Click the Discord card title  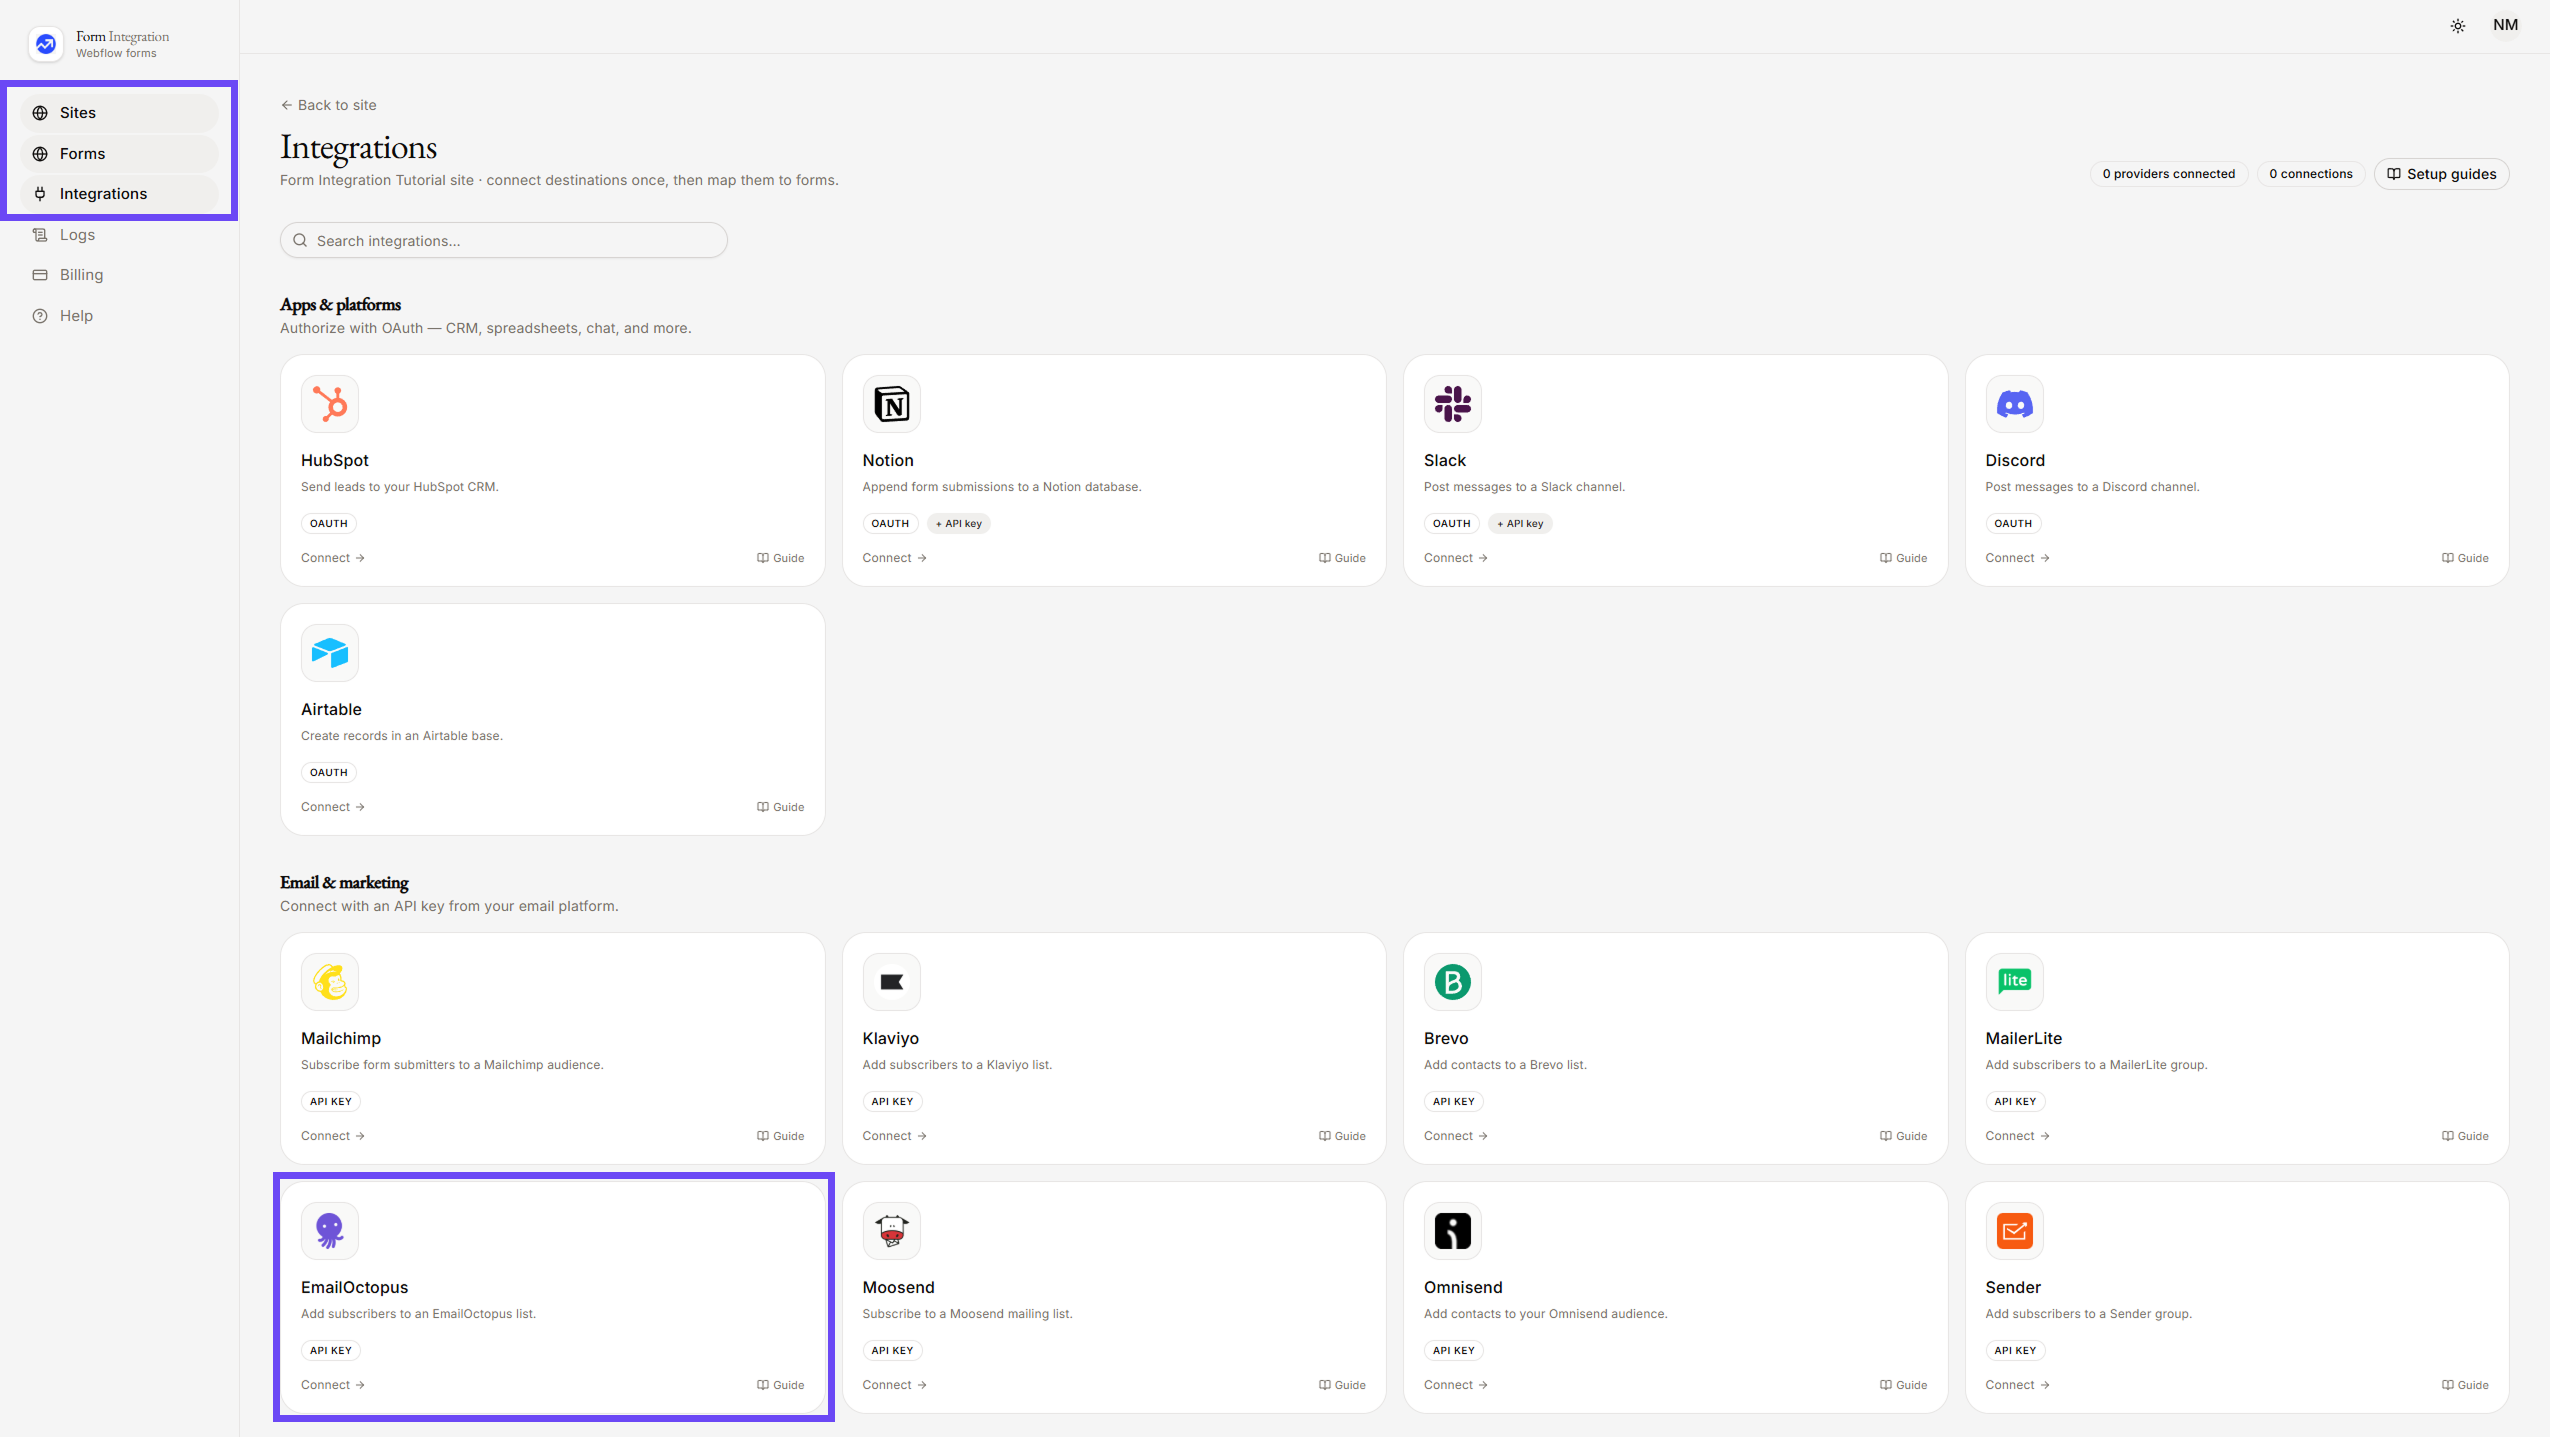coord(2015,460)
